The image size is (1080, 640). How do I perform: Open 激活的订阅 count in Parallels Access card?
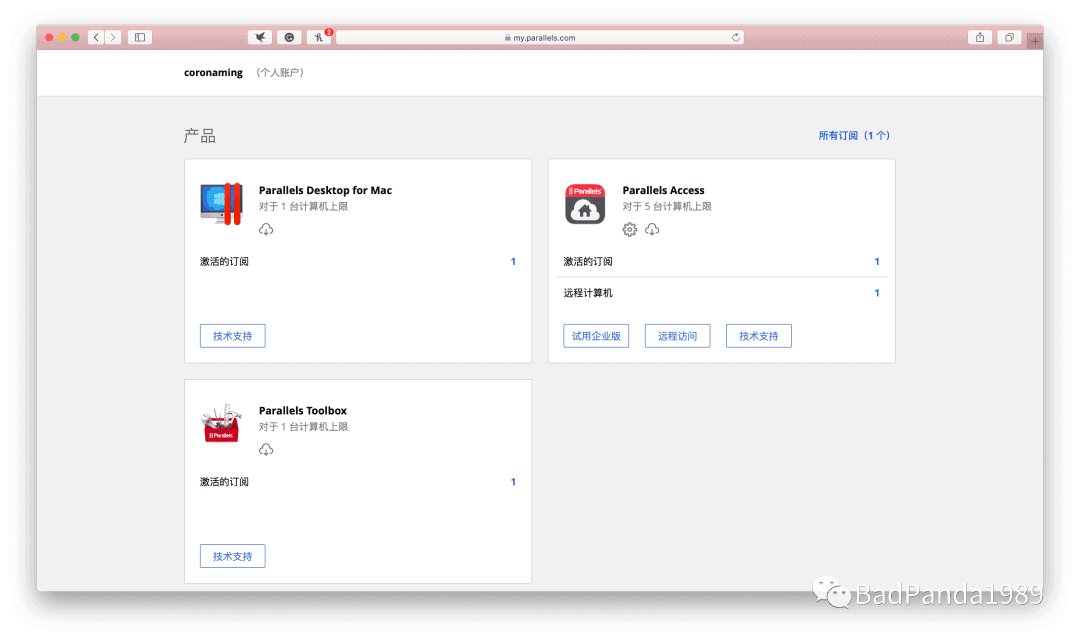877,261
